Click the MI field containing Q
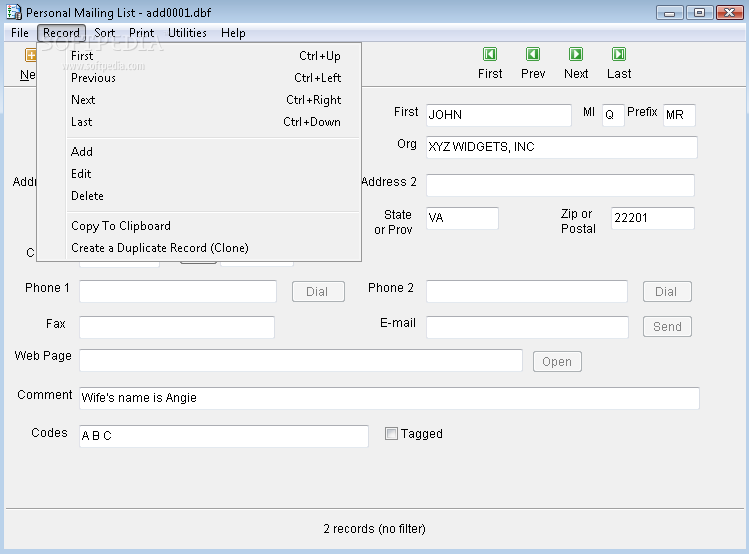This screenshot has height=554, width=749. coord(613,115)
